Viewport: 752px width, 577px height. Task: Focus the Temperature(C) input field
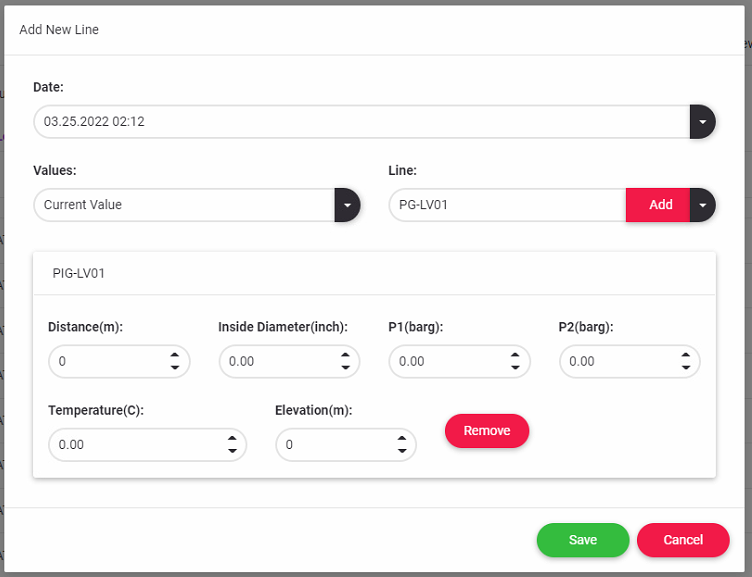point(135,445)
